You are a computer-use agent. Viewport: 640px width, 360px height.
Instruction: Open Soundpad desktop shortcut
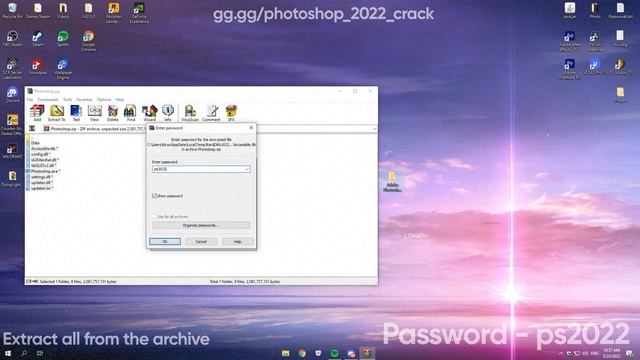[38, 67]
